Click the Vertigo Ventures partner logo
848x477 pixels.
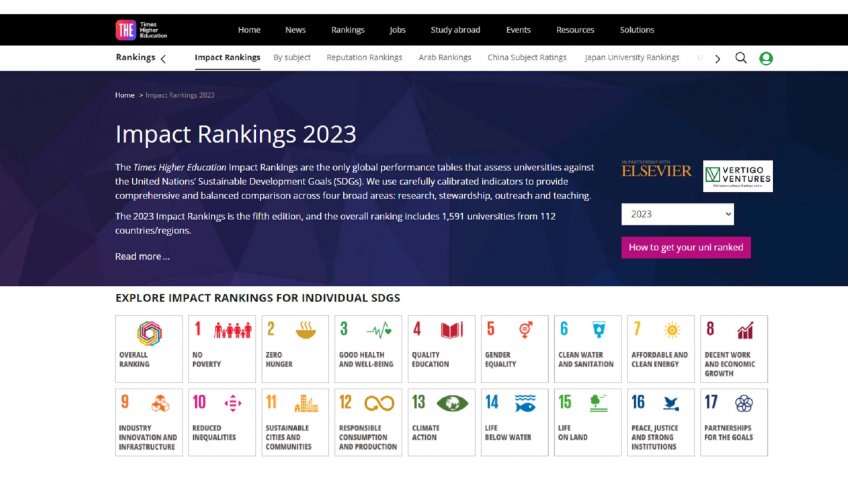738,176
